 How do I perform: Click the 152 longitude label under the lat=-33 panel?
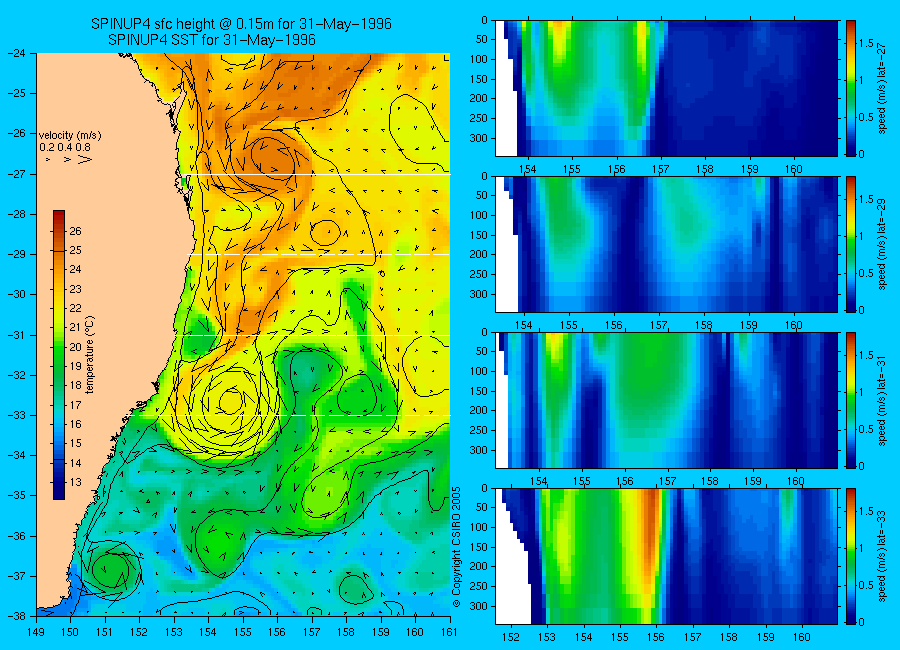click(511, 637)
